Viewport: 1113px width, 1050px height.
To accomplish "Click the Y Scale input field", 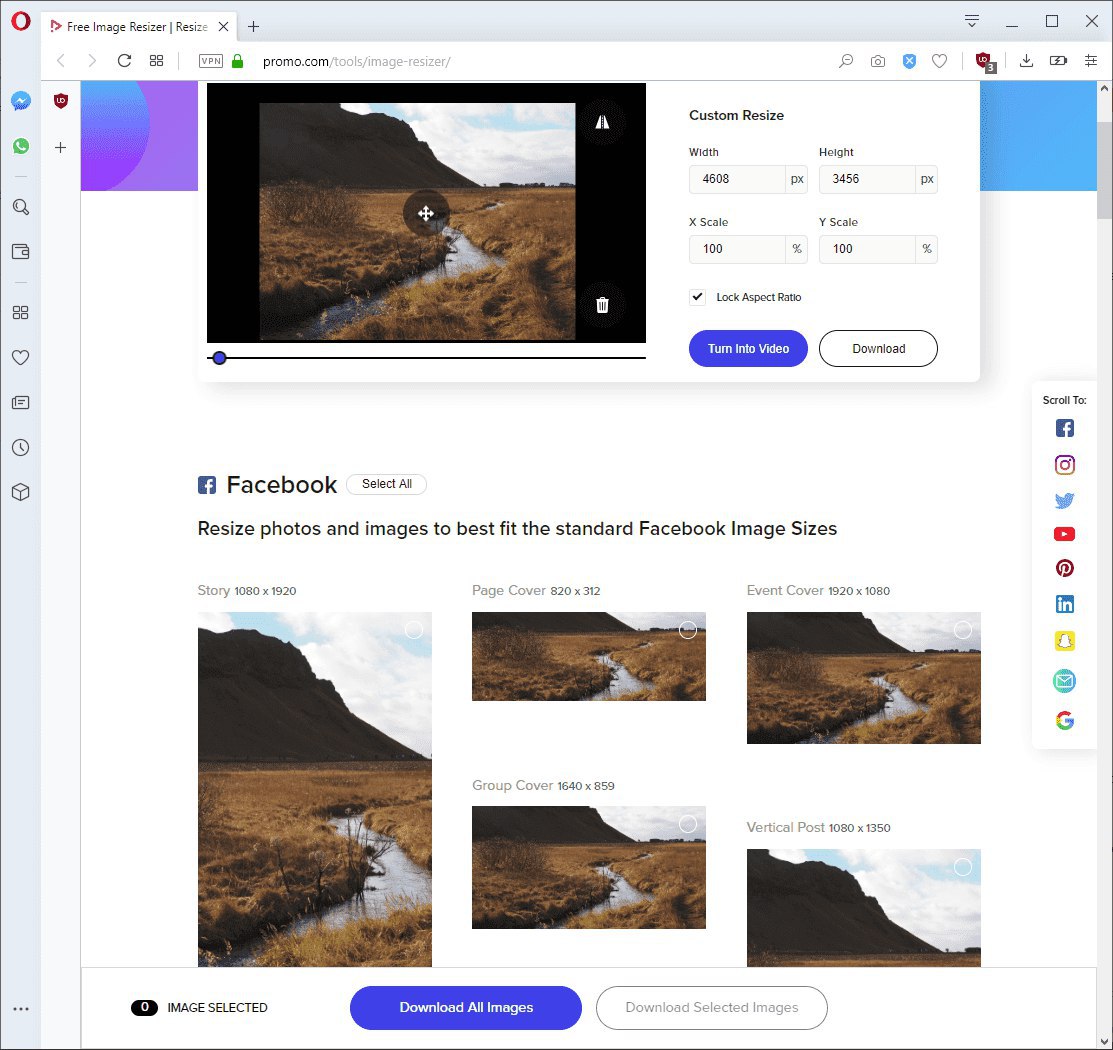I will (867, 249).
